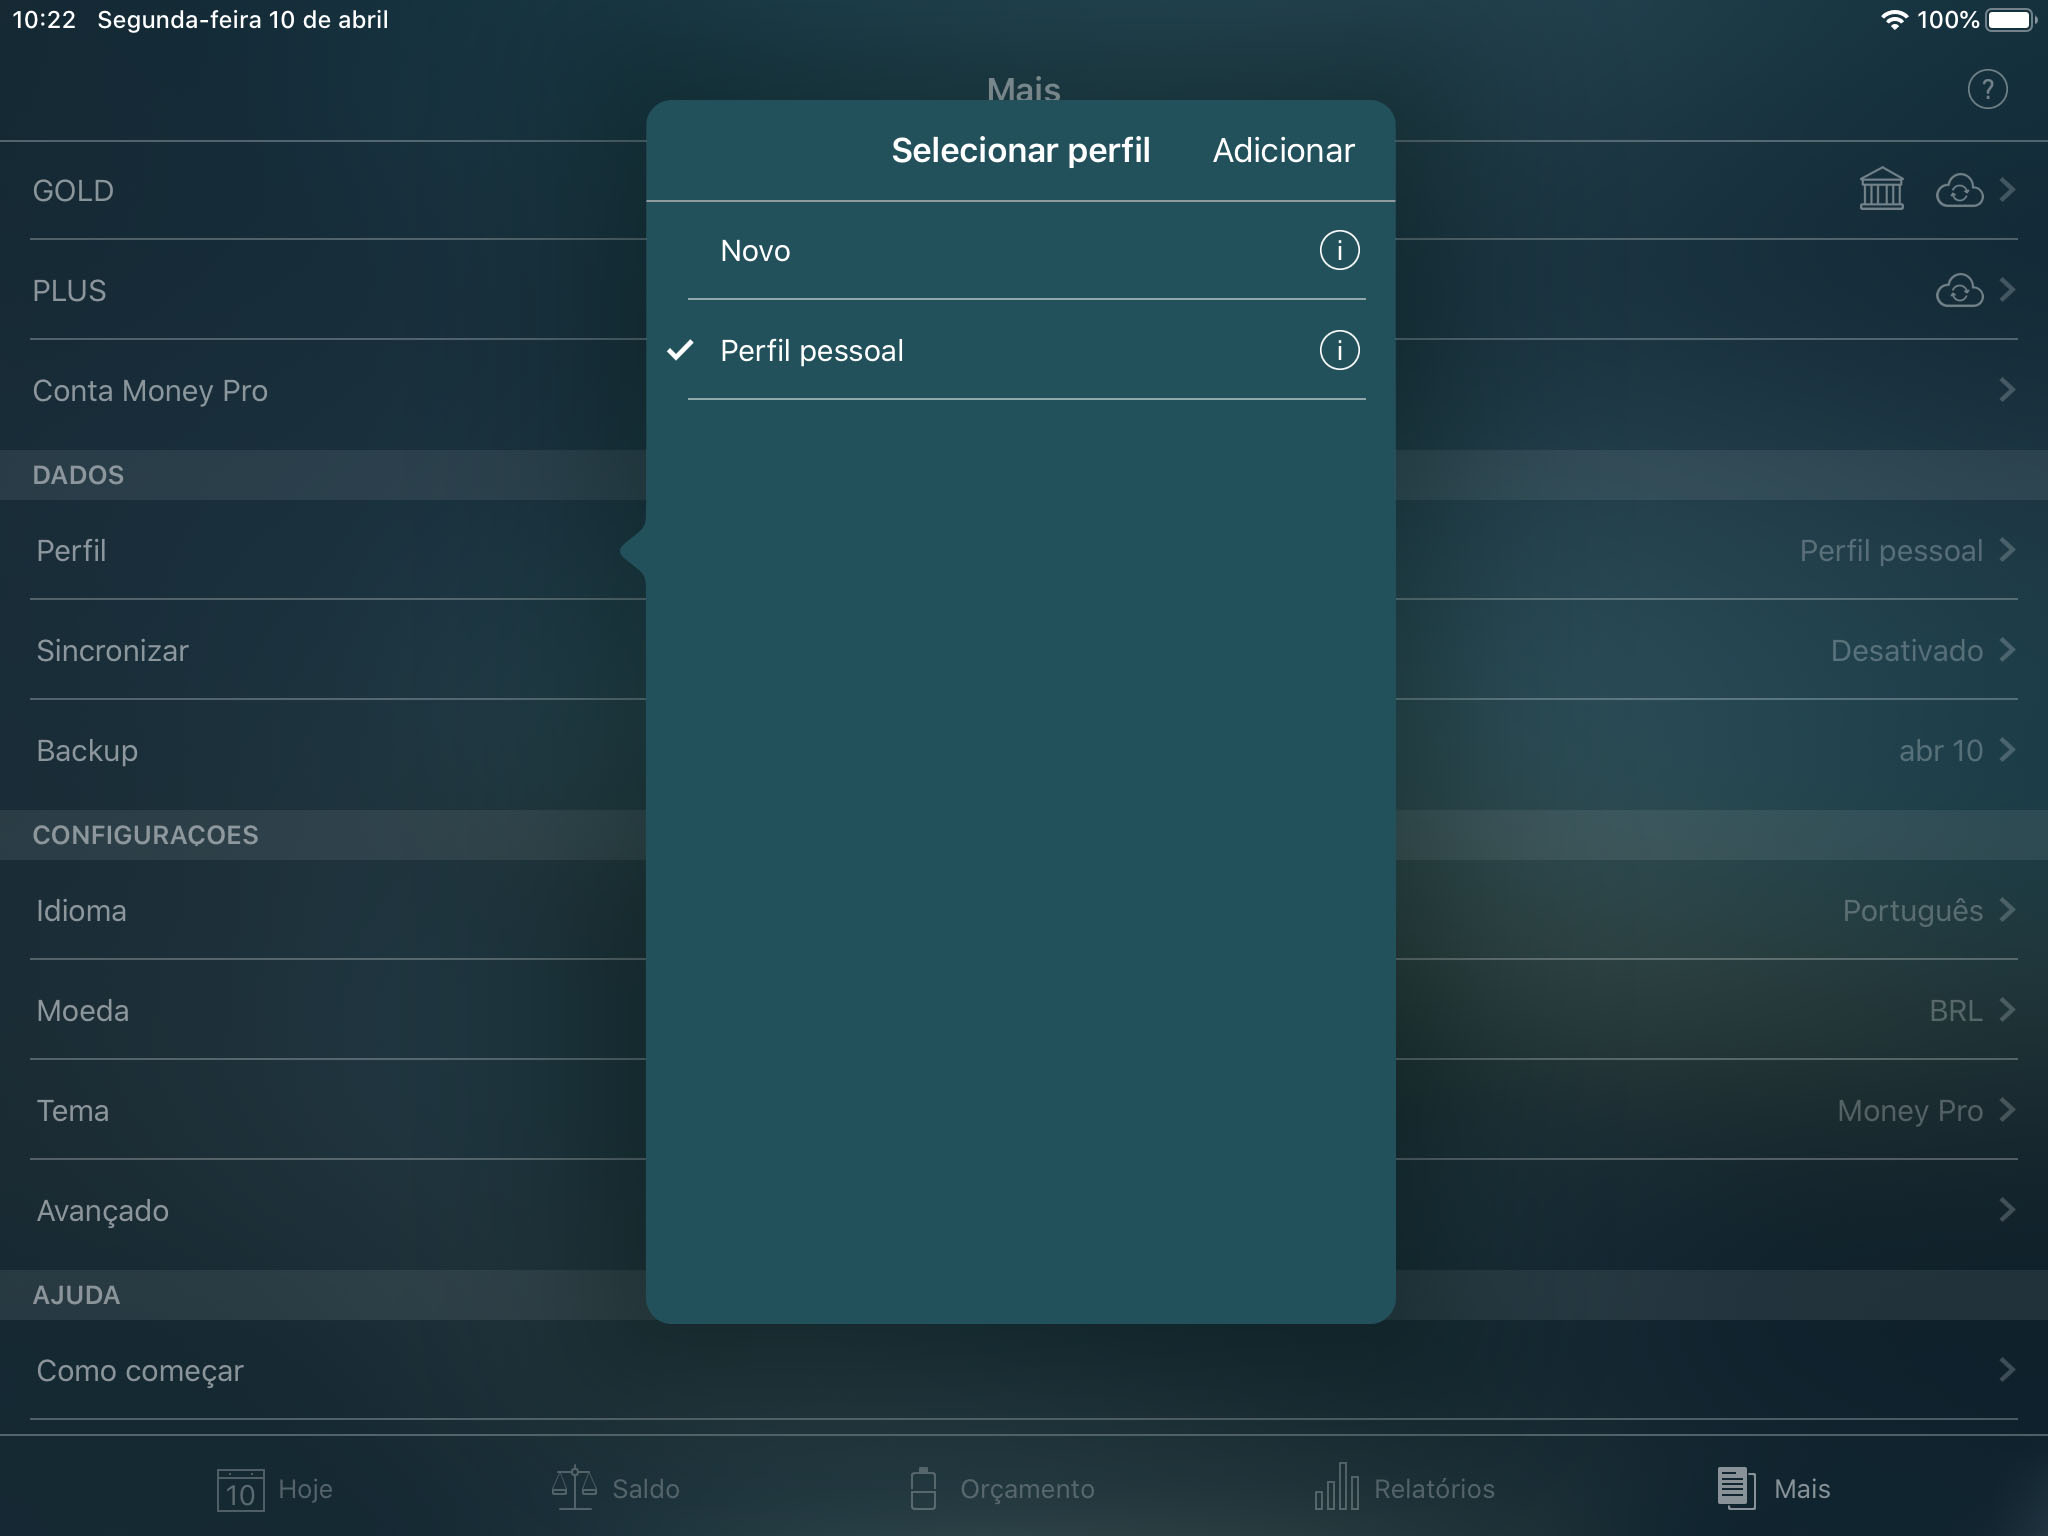Switch to the Relatórios tab
The image size is (2048, 1536).
tap(1404, 1488)
